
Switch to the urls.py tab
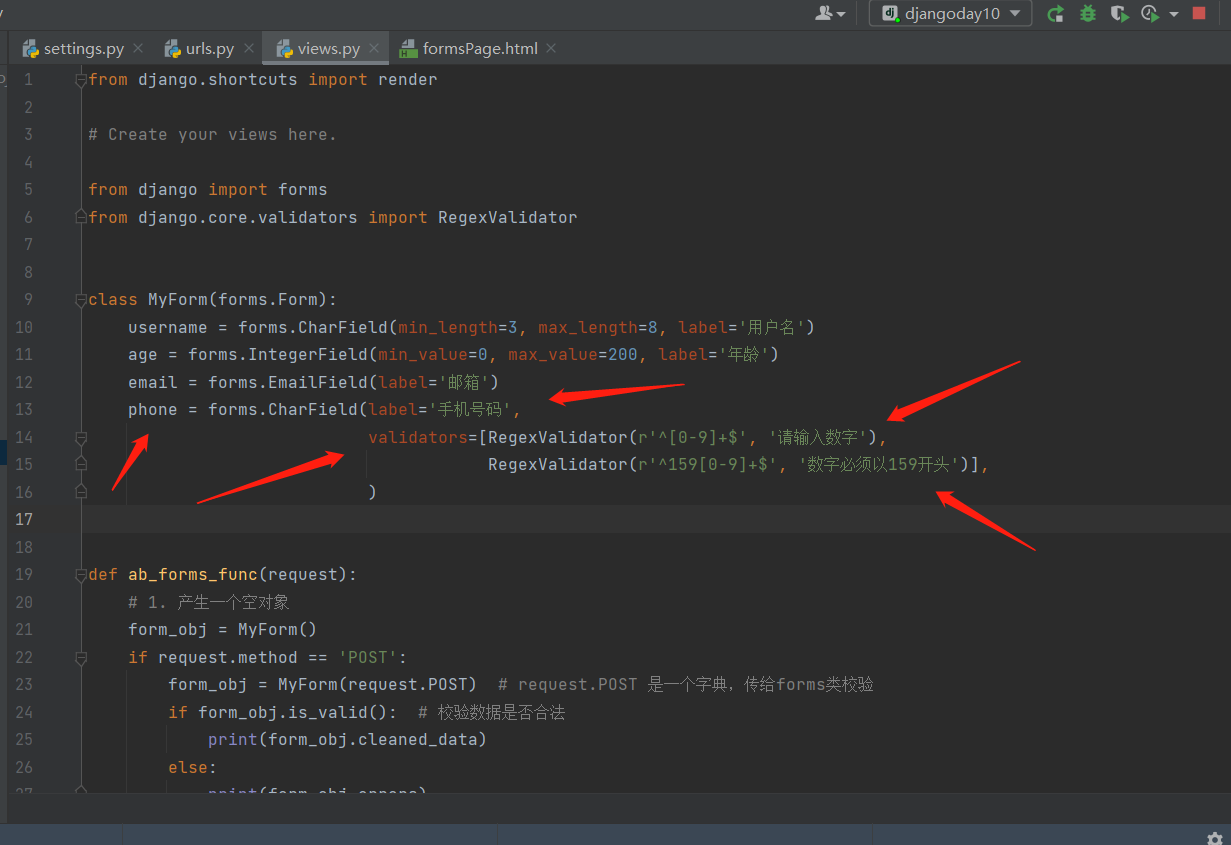click(x=200, y=48)
